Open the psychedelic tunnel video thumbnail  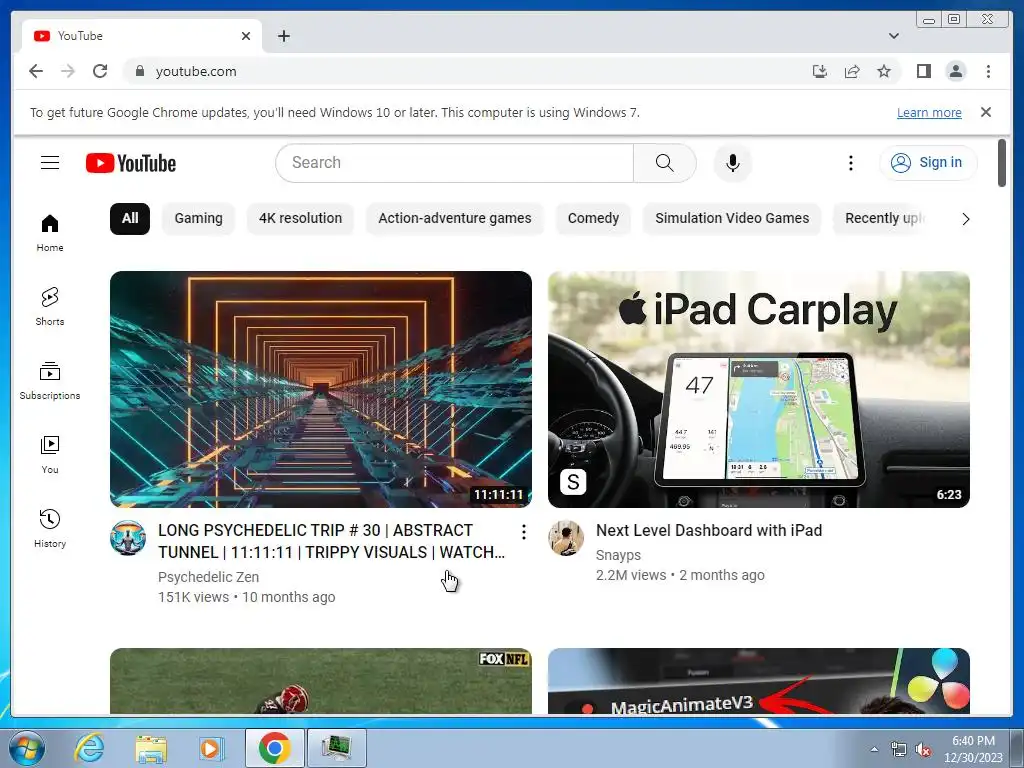coord(321,389)
